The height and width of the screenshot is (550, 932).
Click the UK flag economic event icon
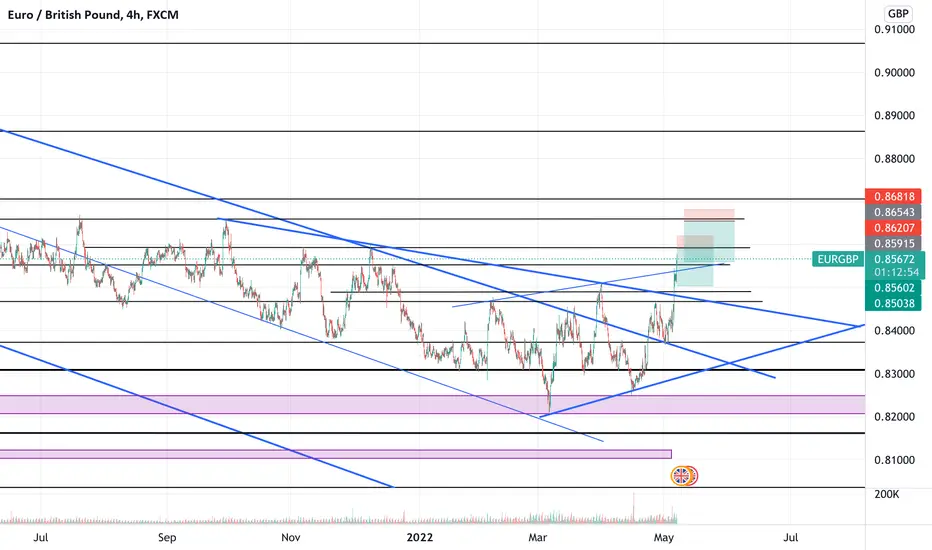coord(681,476)
